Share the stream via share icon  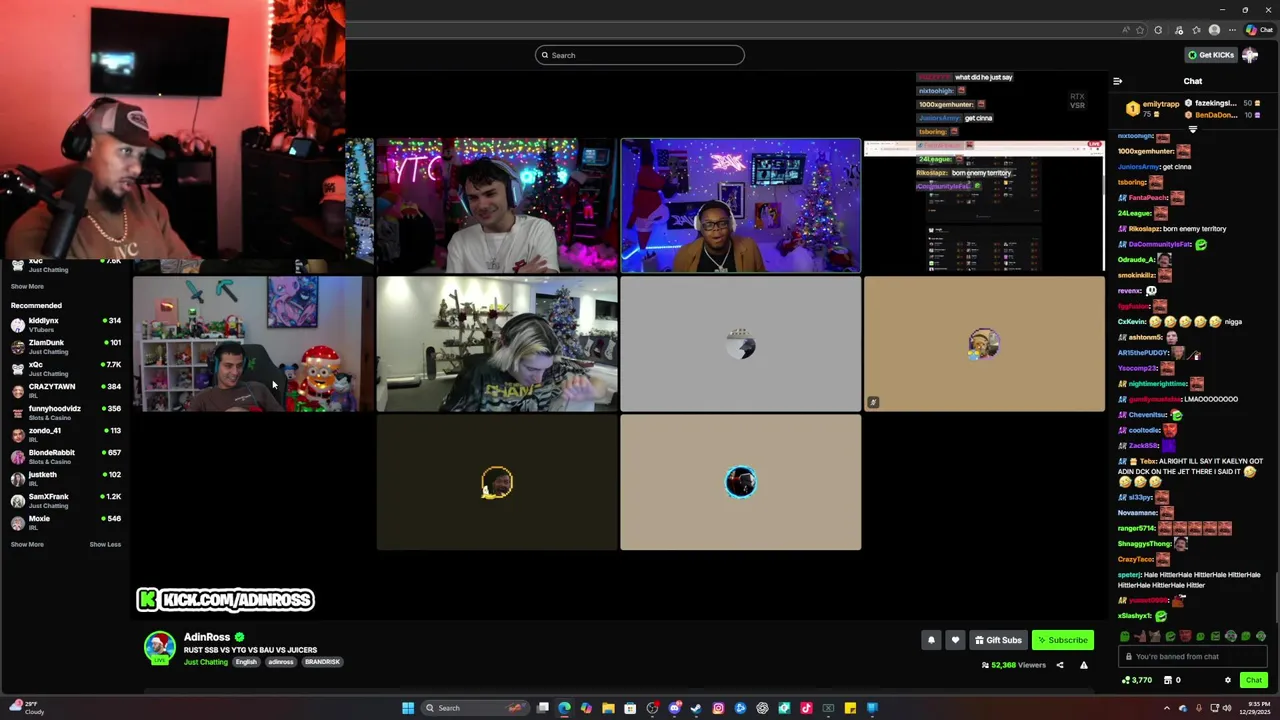coord(1060,665)
